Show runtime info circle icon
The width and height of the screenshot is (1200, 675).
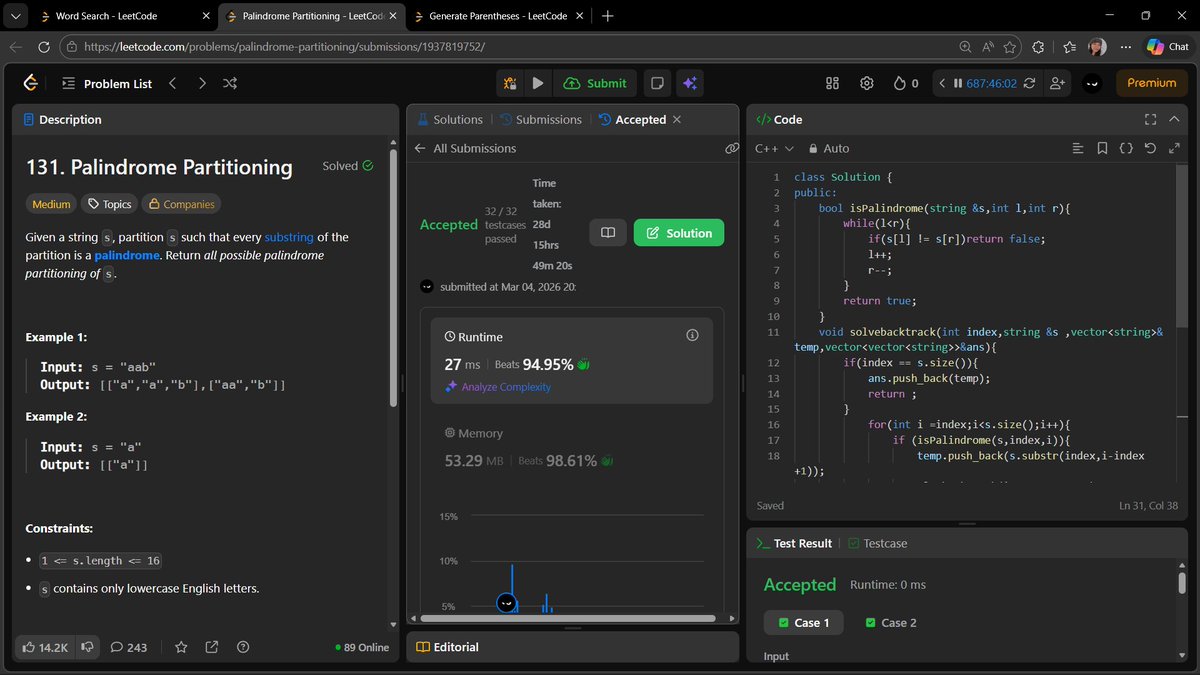click(692, 336)
